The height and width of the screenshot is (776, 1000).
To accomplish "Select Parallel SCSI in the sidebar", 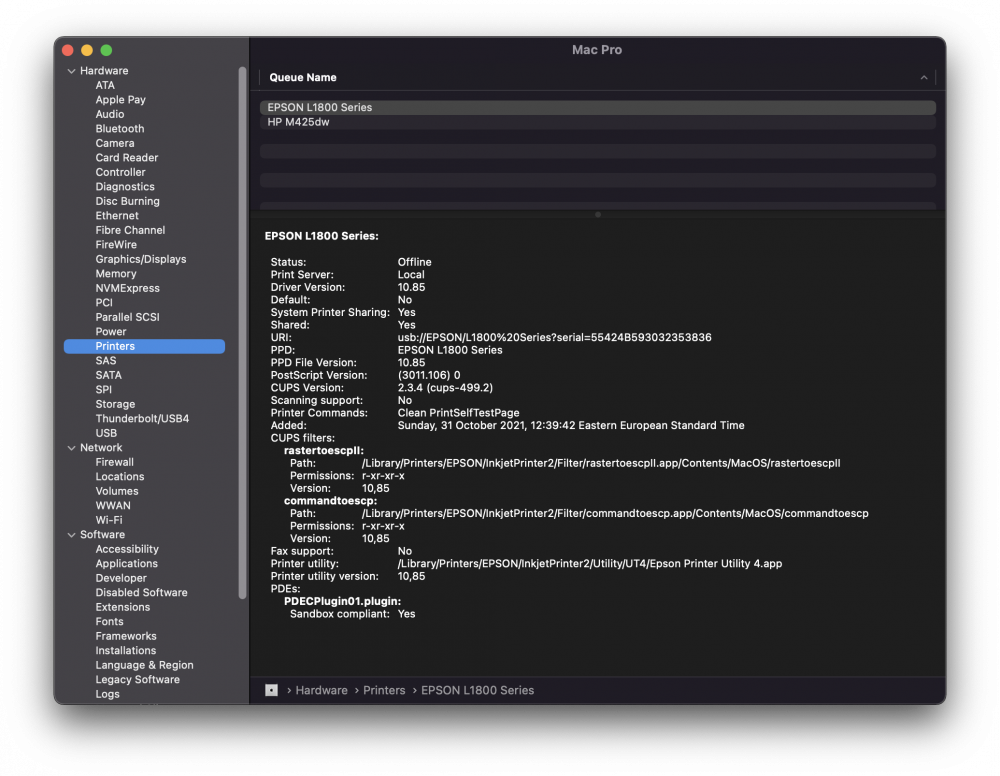I will coord(128,318).
